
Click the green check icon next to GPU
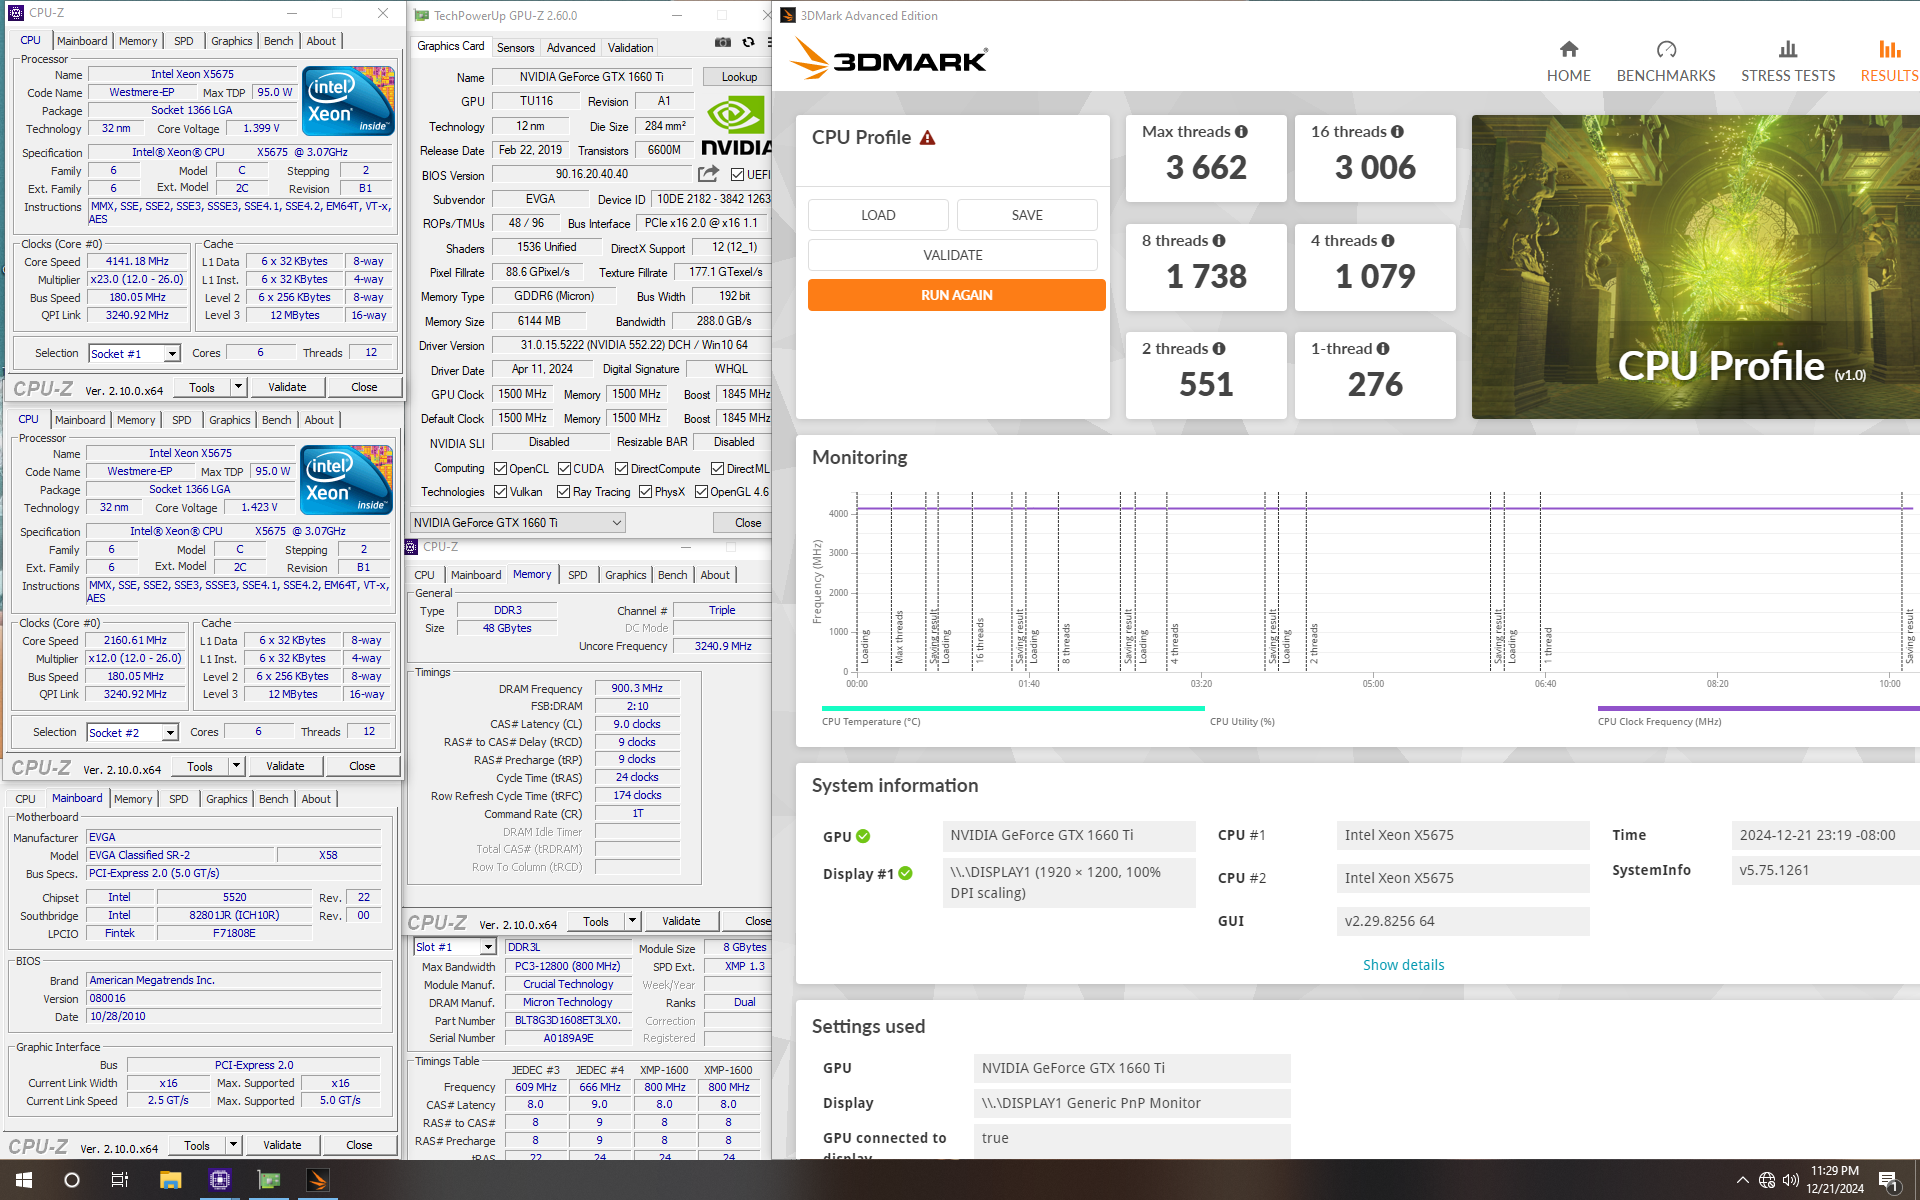click(863, 837)
